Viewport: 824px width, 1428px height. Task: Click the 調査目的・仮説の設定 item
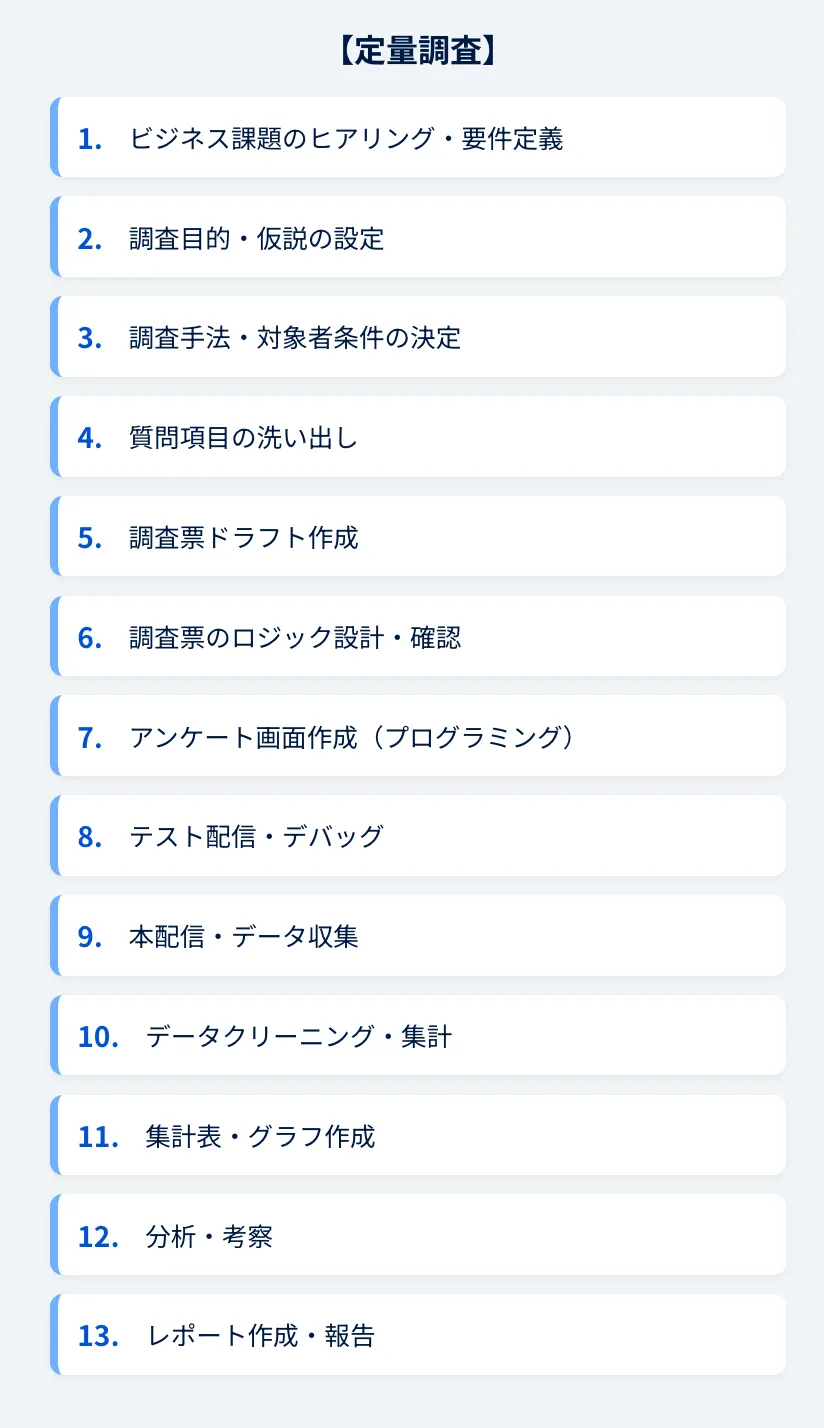256,238
